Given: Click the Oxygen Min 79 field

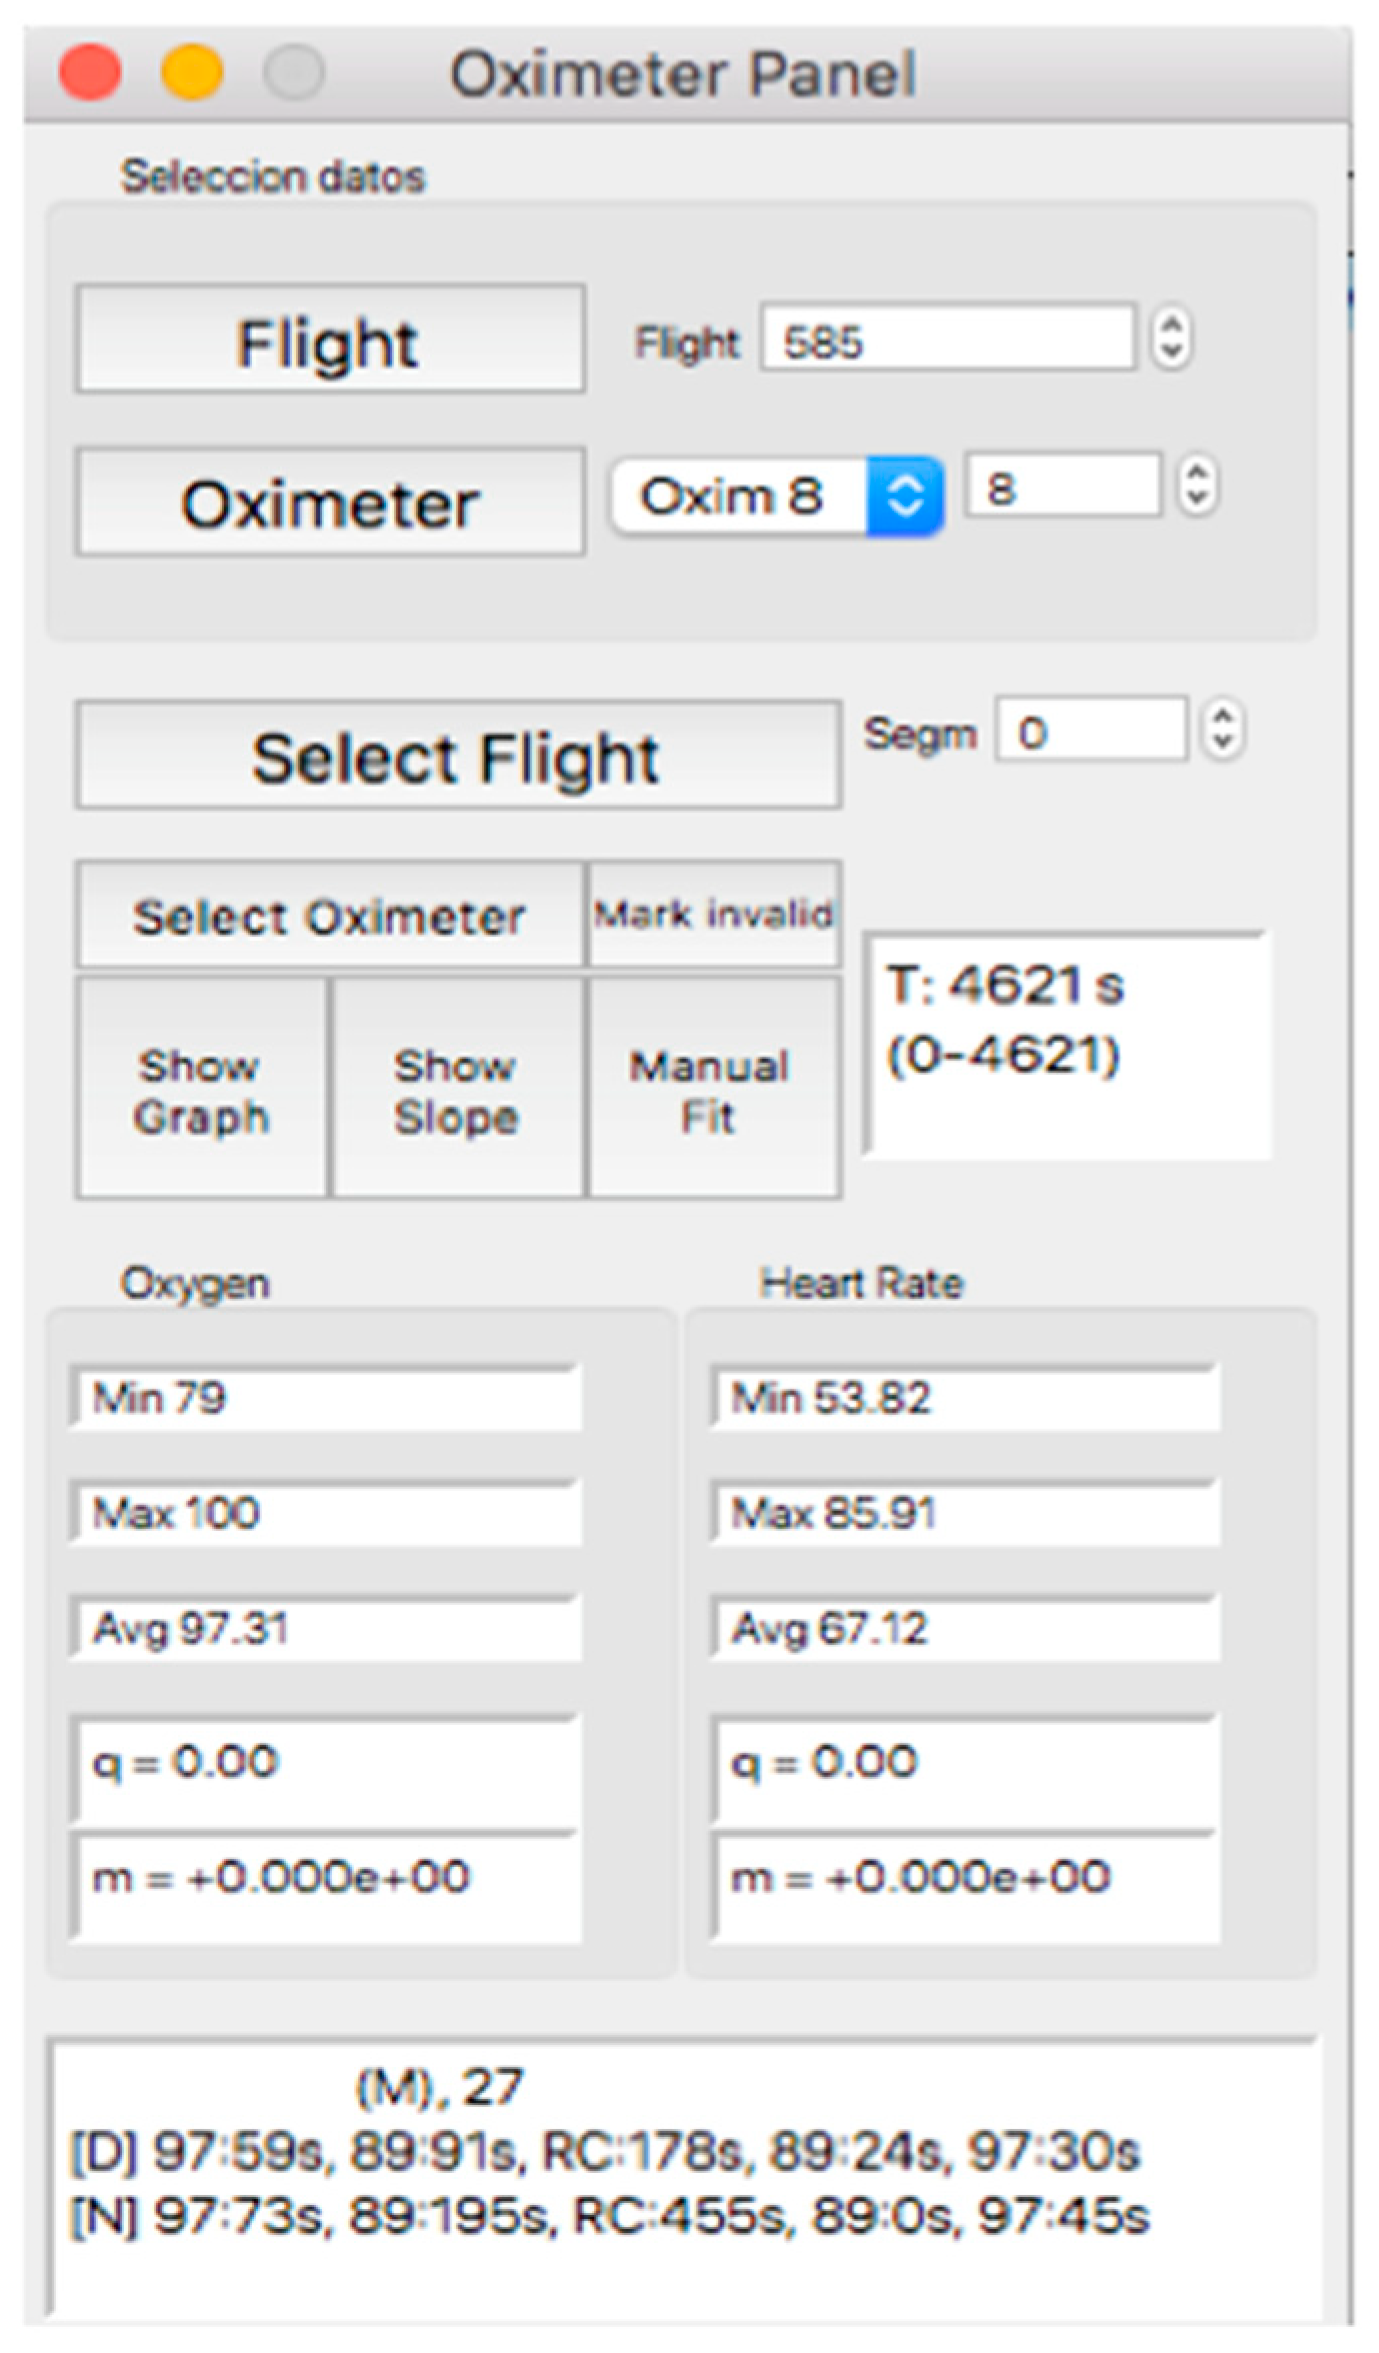Looking at the screenshot, I should pos(325,1397).
